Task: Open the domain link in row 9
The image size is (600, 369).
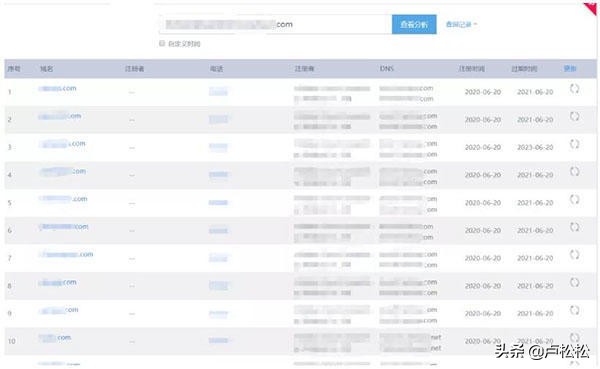Action: coord(59,310)
